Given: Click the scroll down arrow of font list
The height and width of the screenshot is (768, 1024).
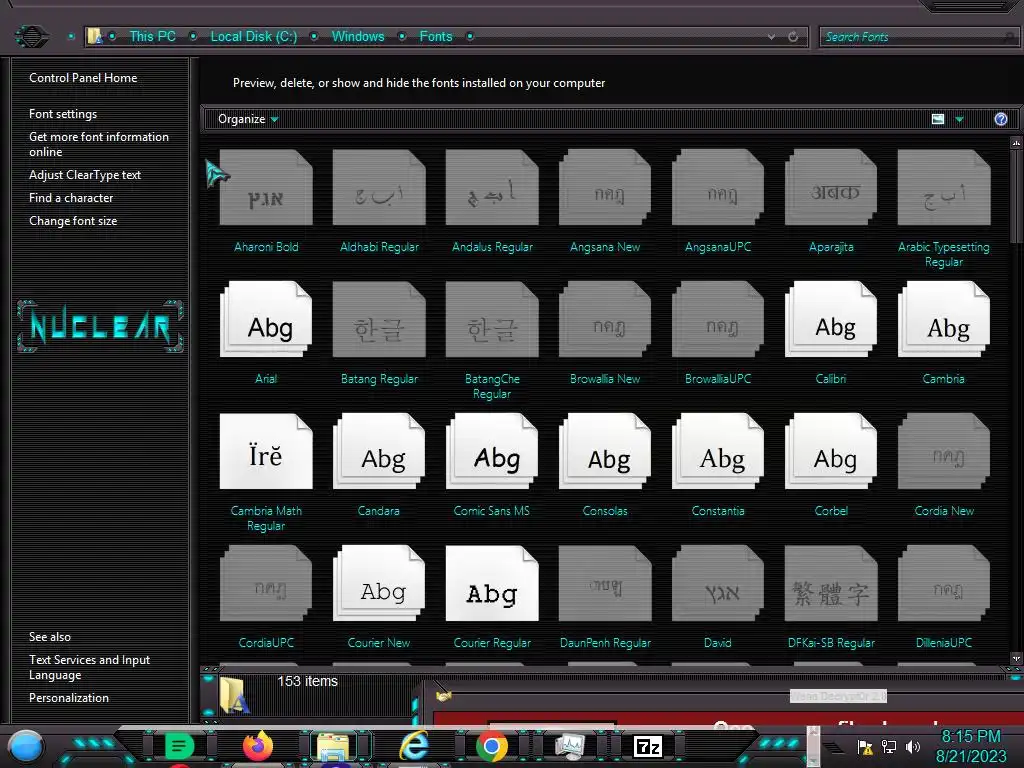Looking at the screenshot, I should [1016, 658].
